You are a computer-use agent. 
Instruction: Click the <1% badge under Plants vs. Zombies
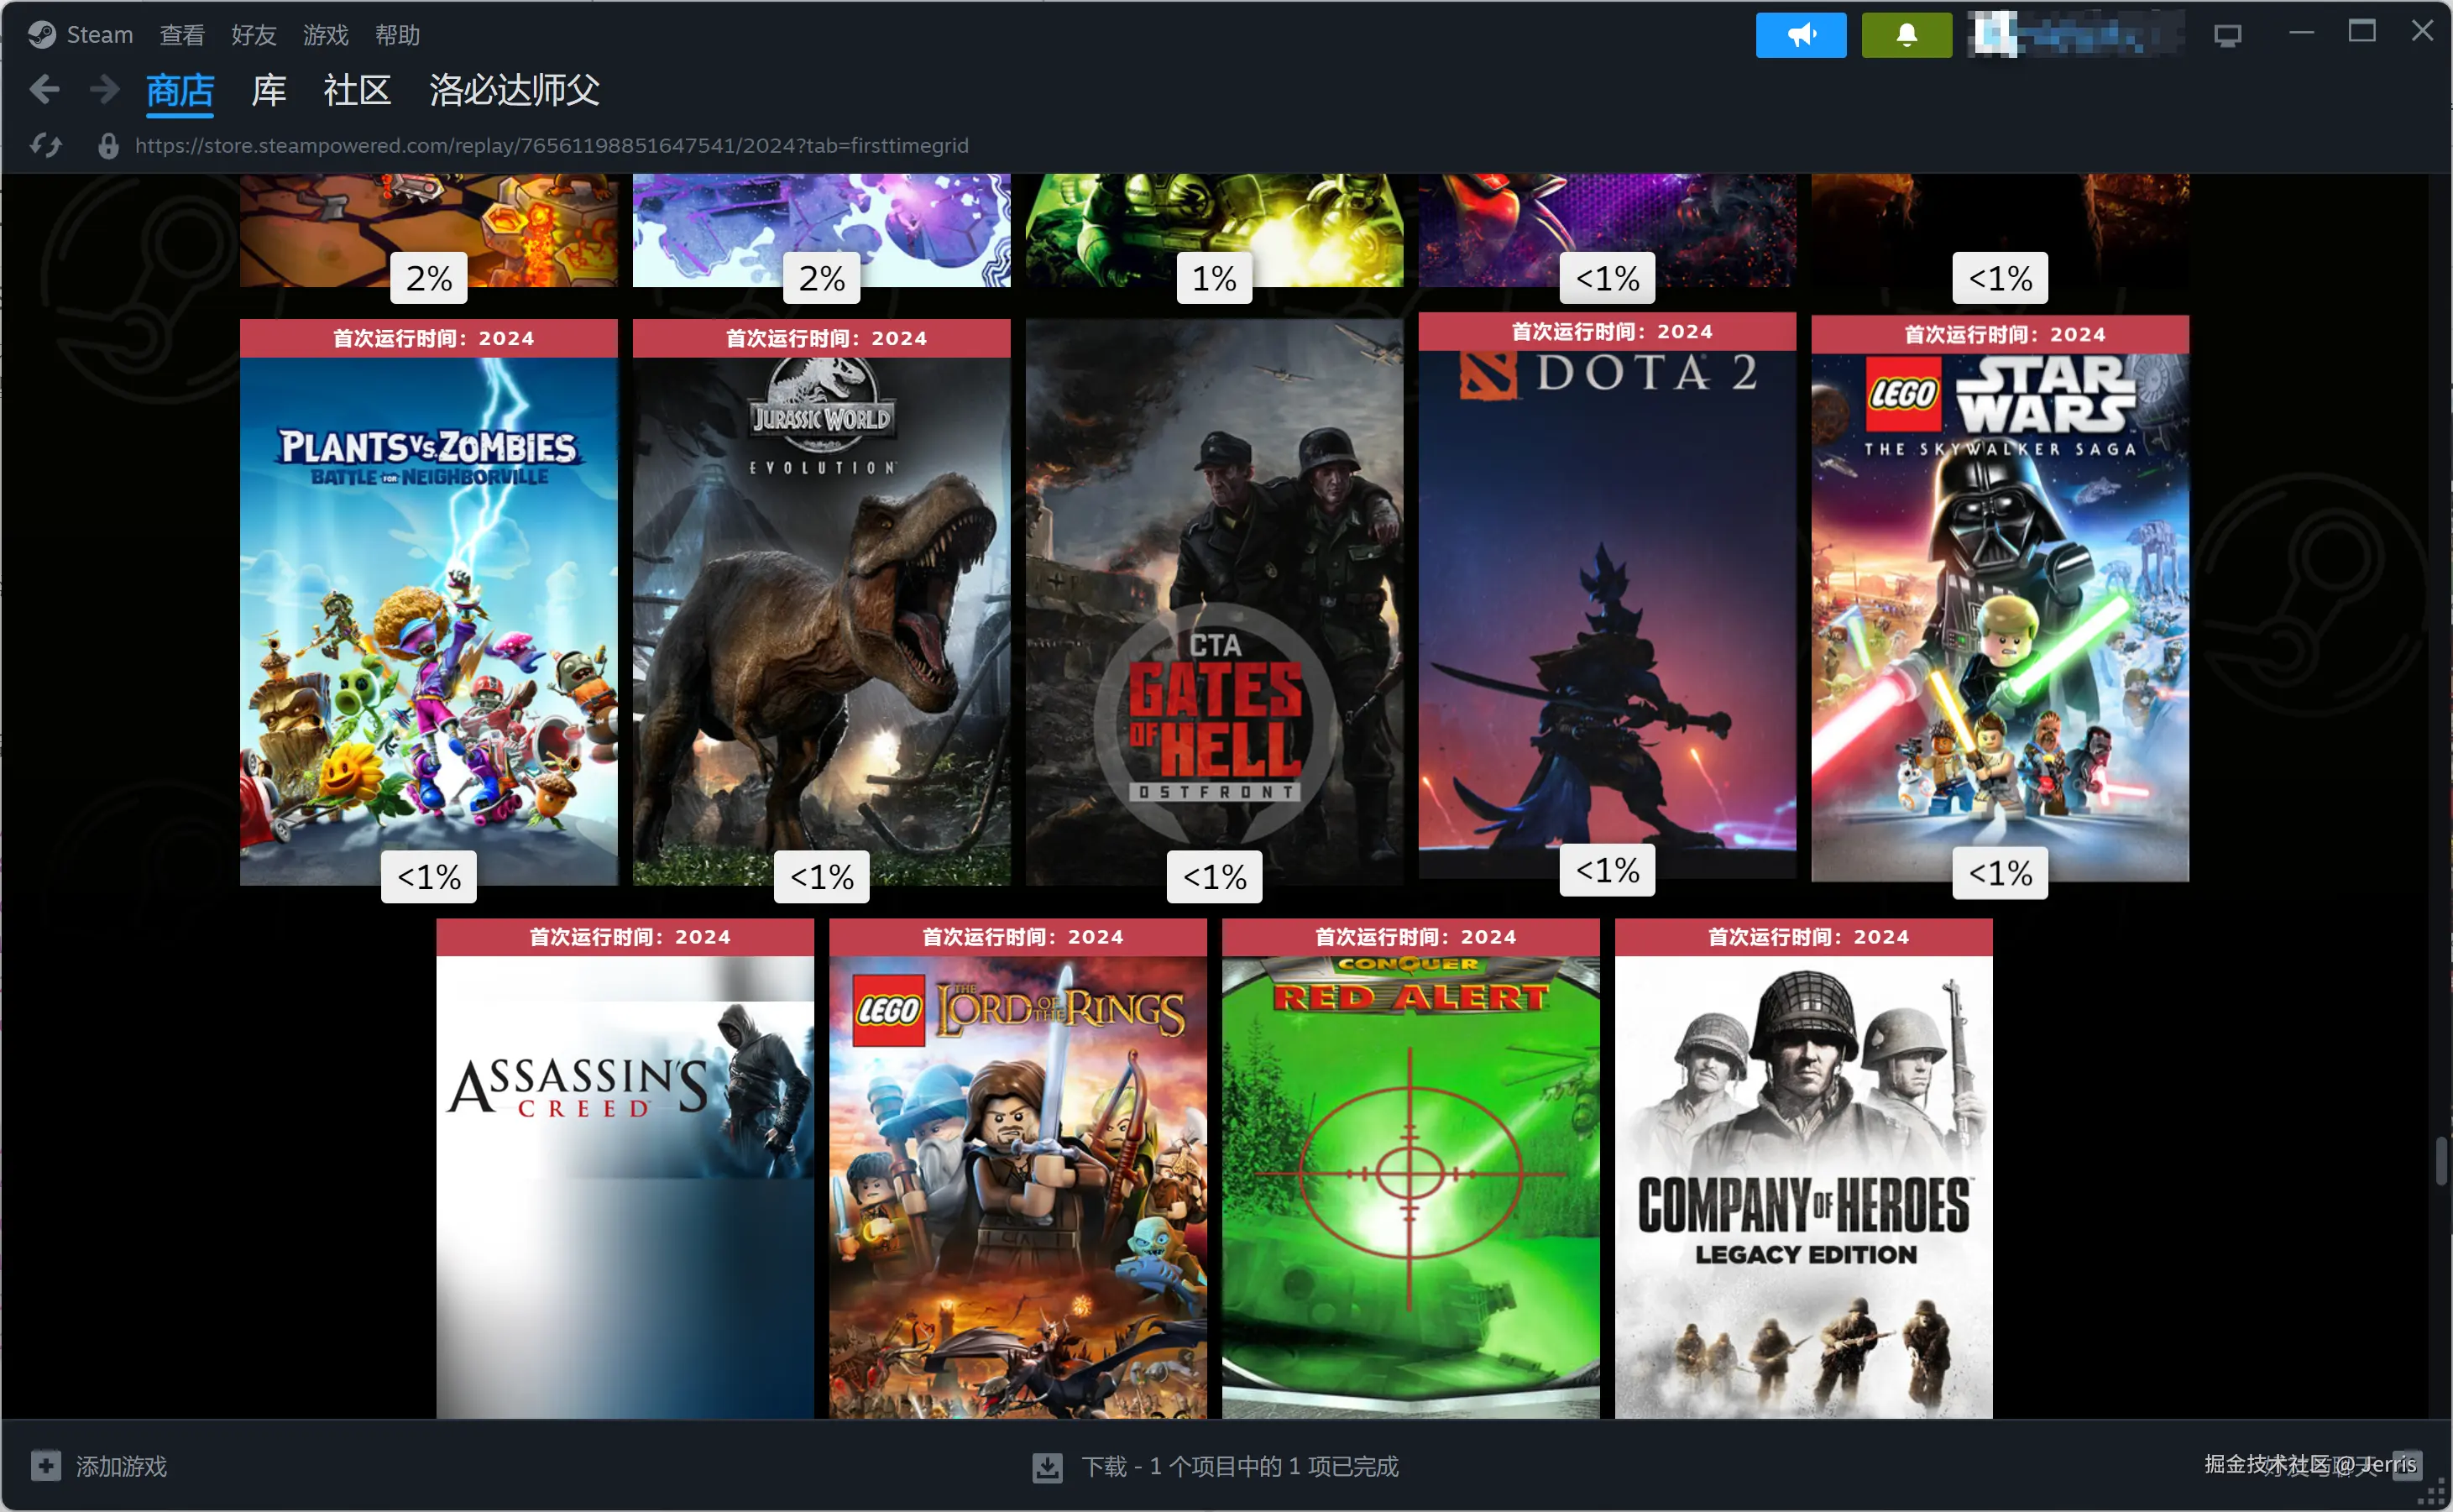coord(429,877)
